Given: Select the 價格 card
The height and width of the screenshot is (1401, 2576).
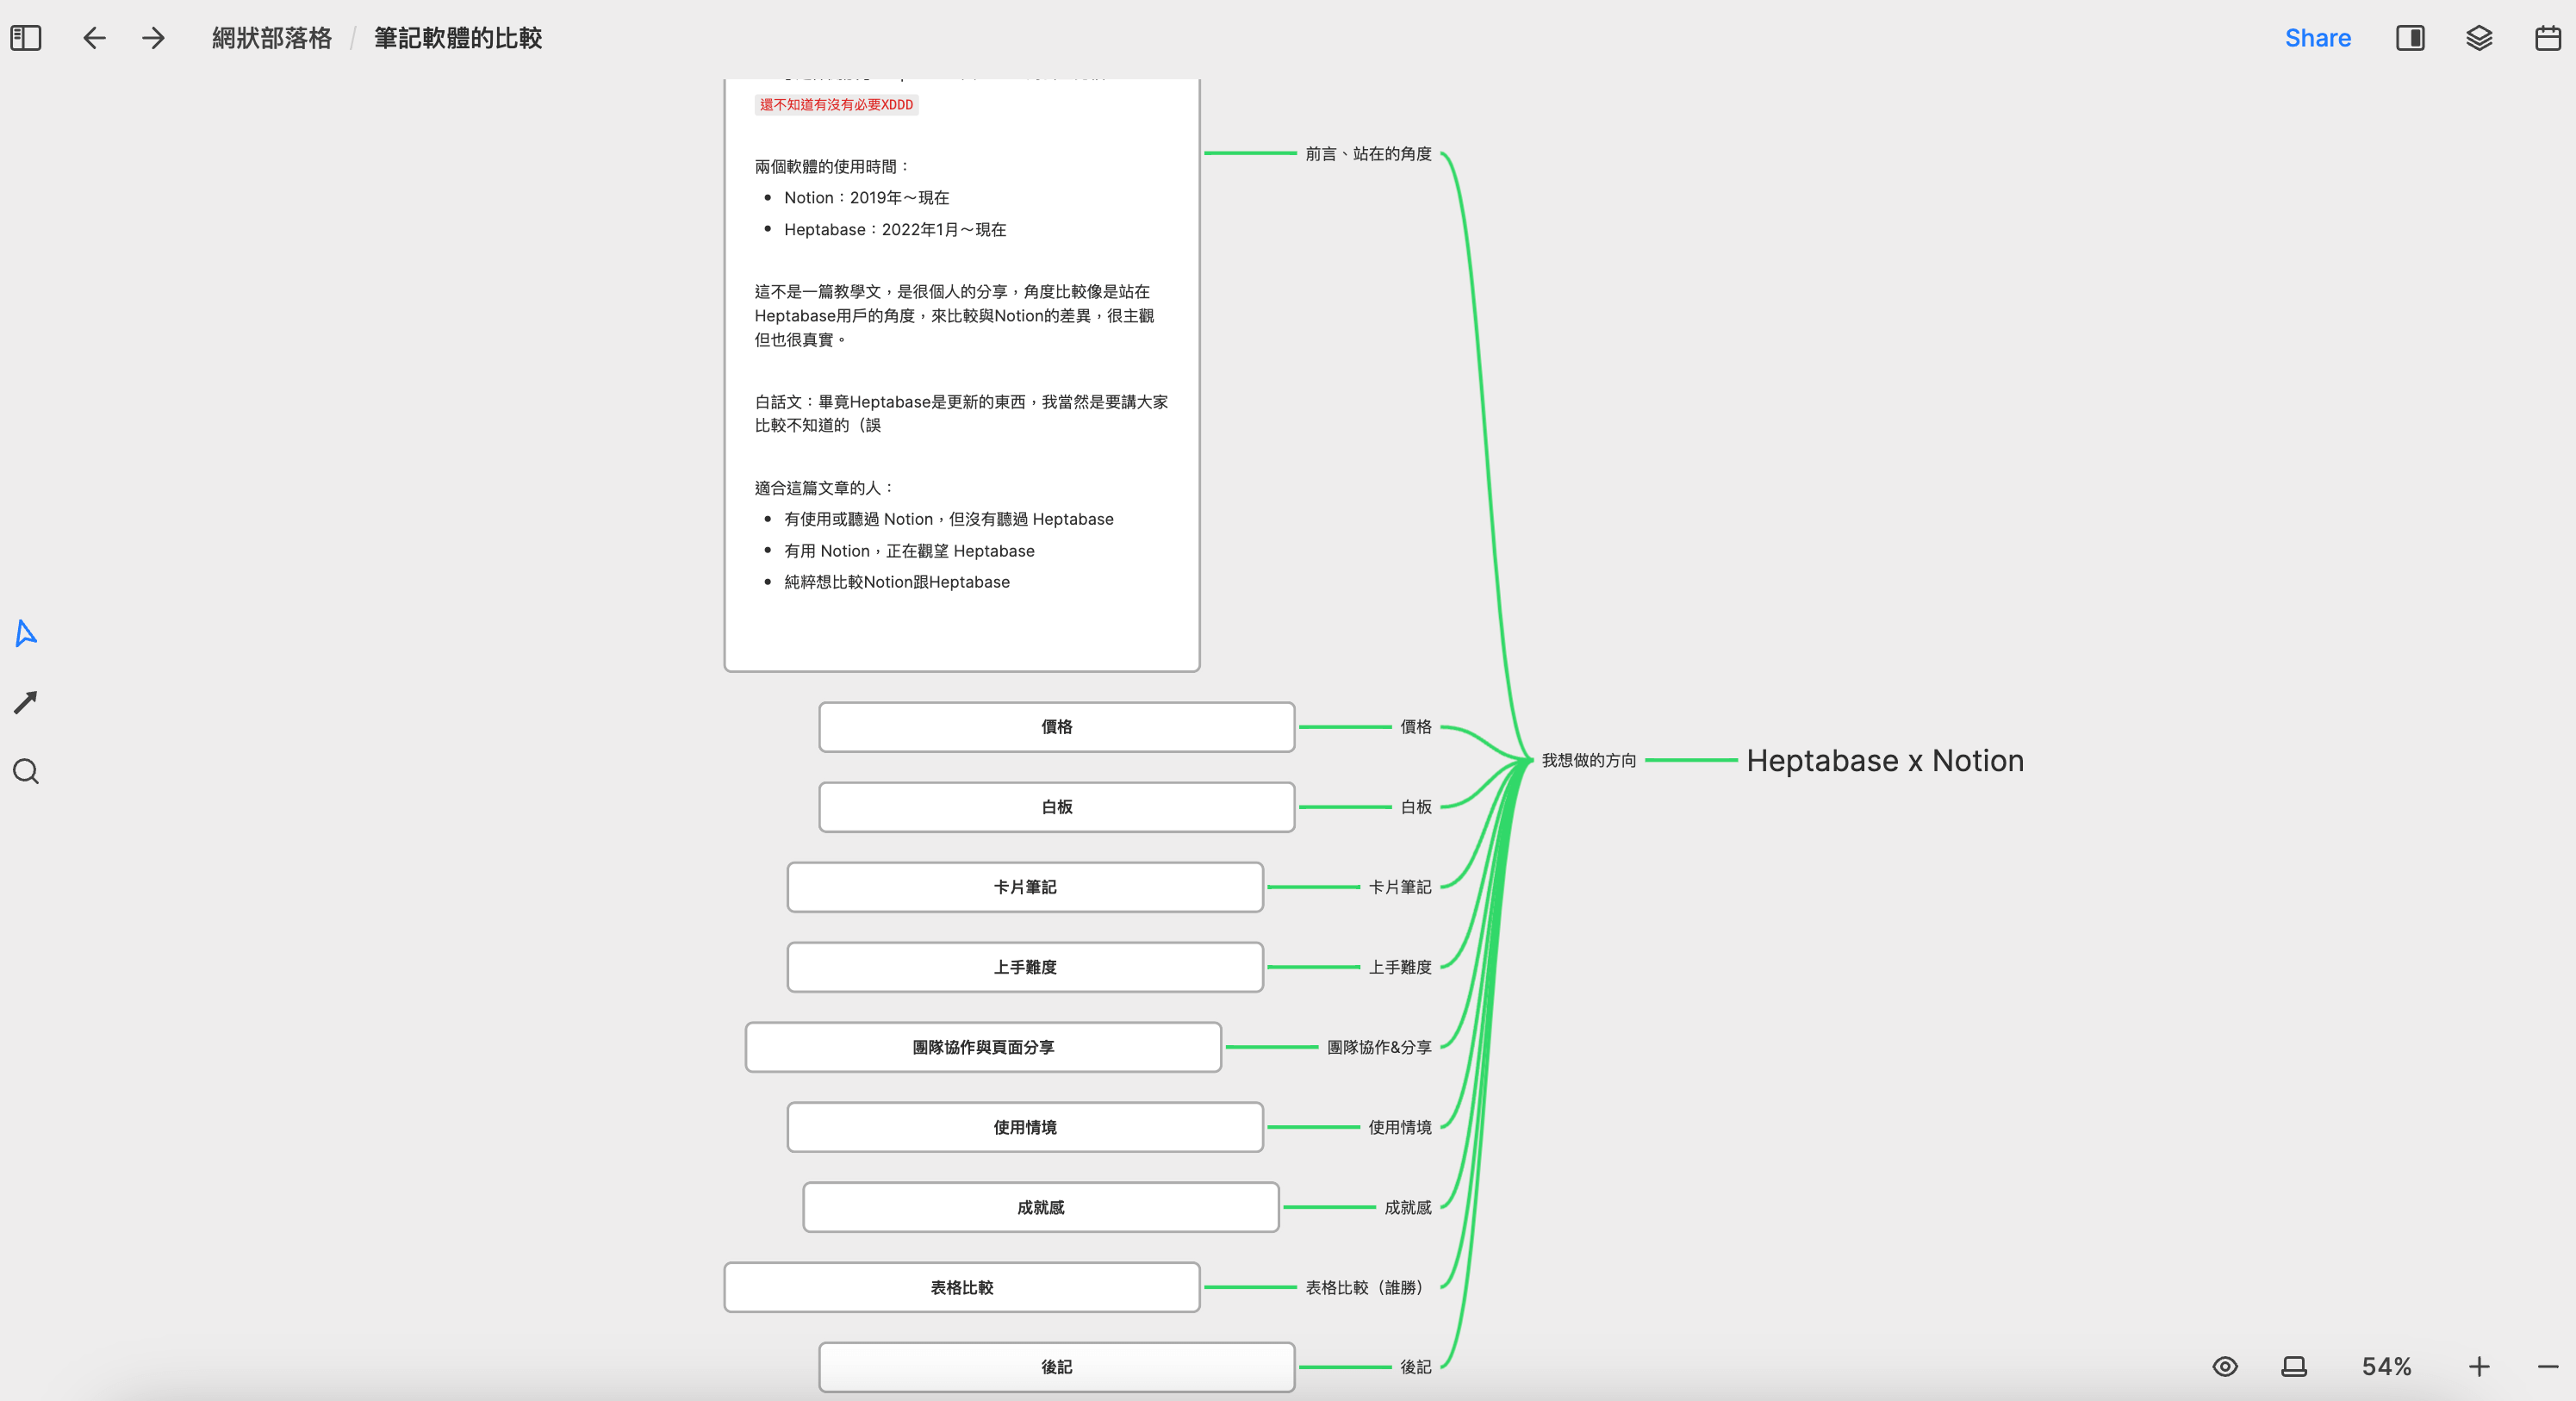Looking at the screenshot, I should tap(1056, 727).
